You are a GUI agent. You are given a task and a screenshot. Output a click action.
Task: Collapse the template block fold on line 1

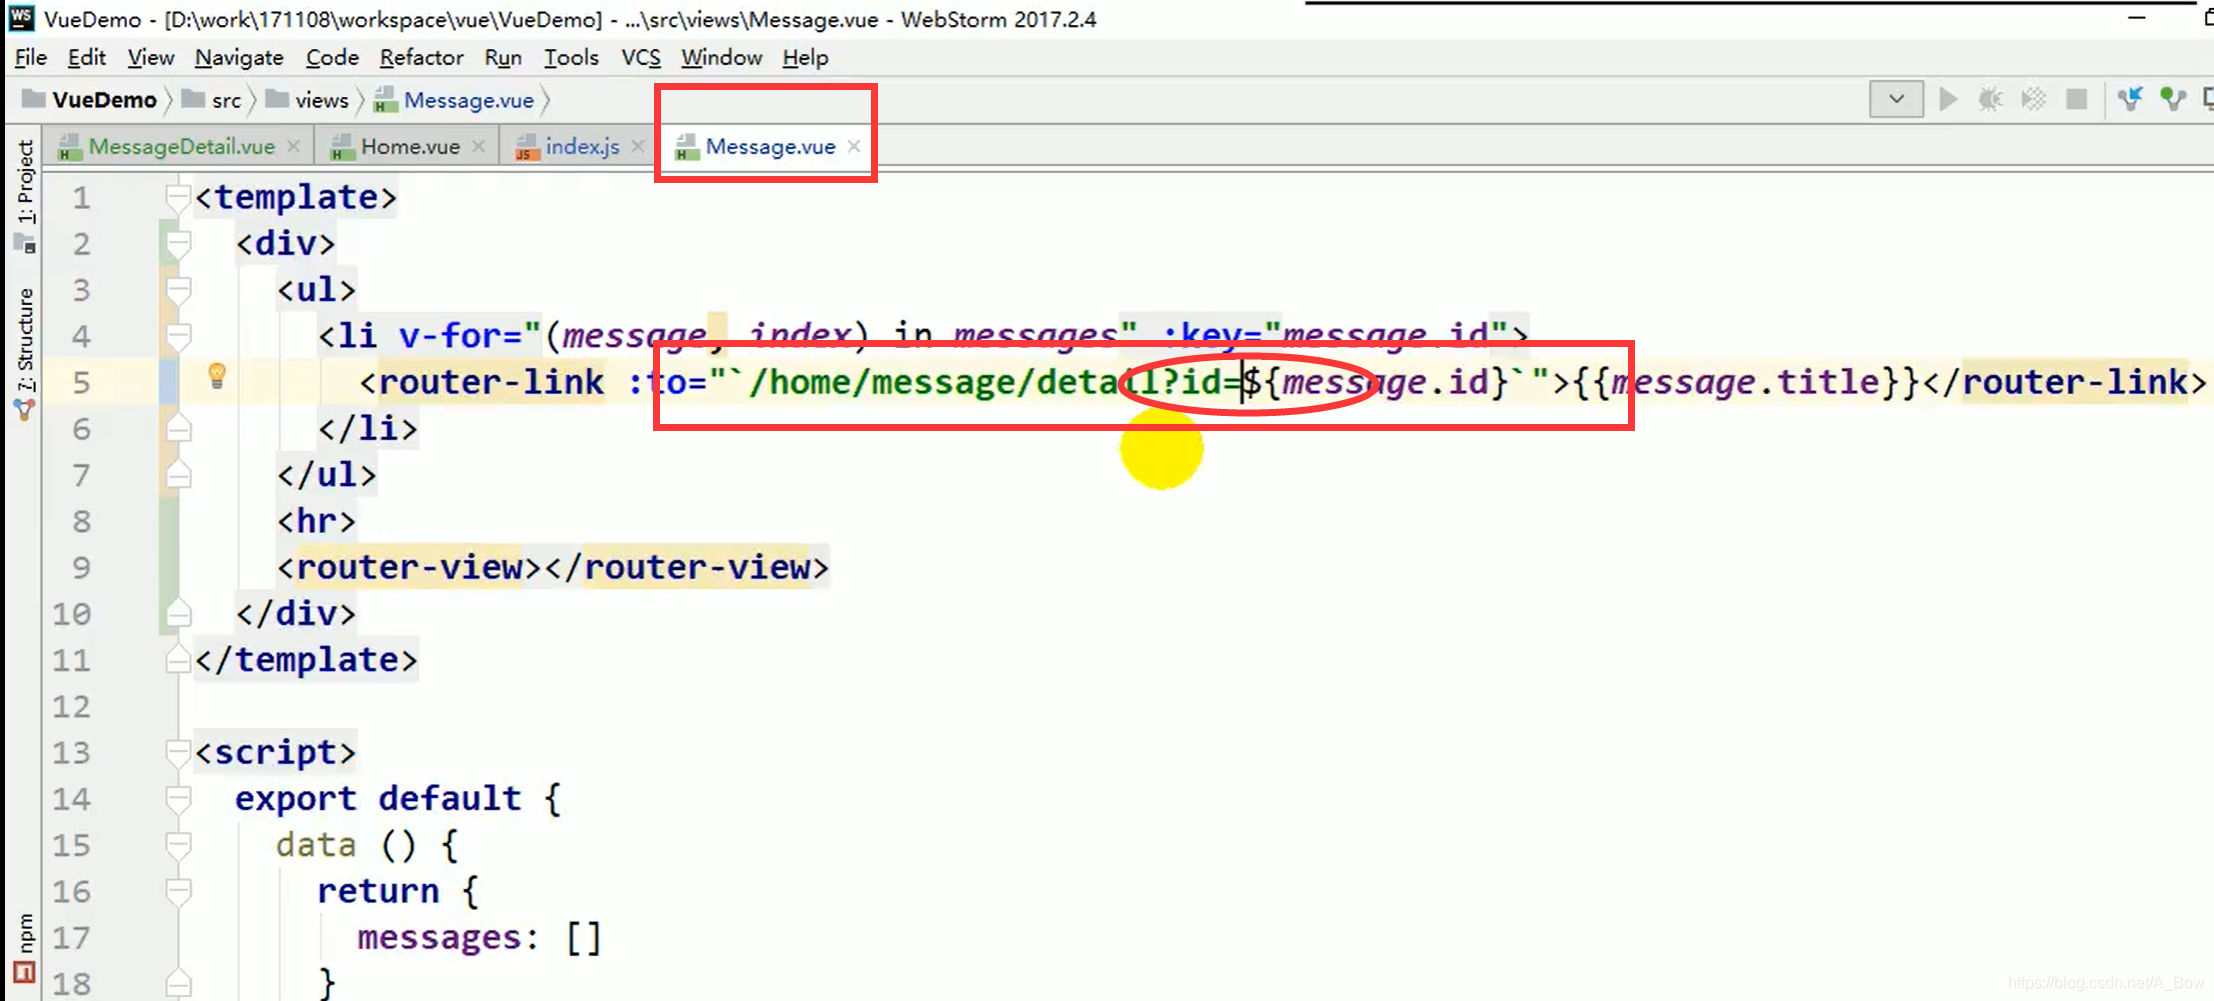tap(178, 197)
